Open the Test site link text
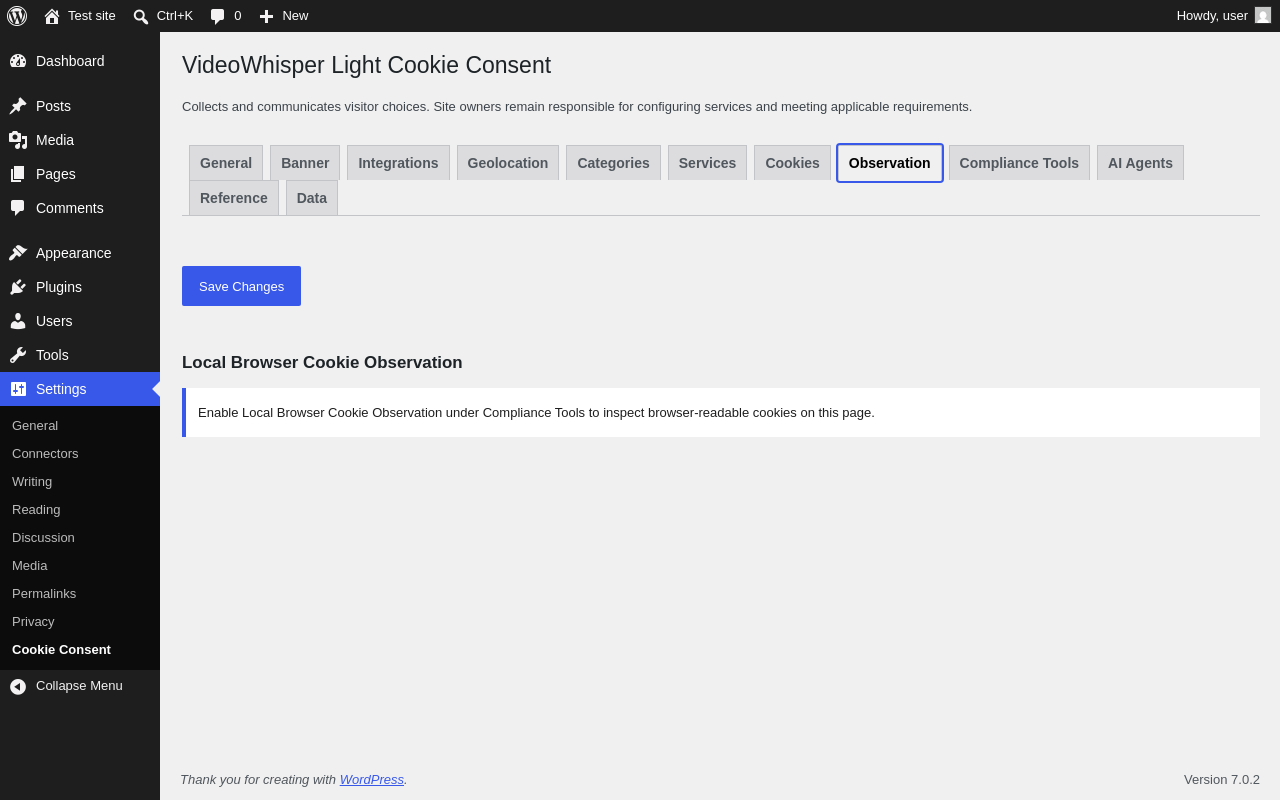 click(x=92, y=15)
